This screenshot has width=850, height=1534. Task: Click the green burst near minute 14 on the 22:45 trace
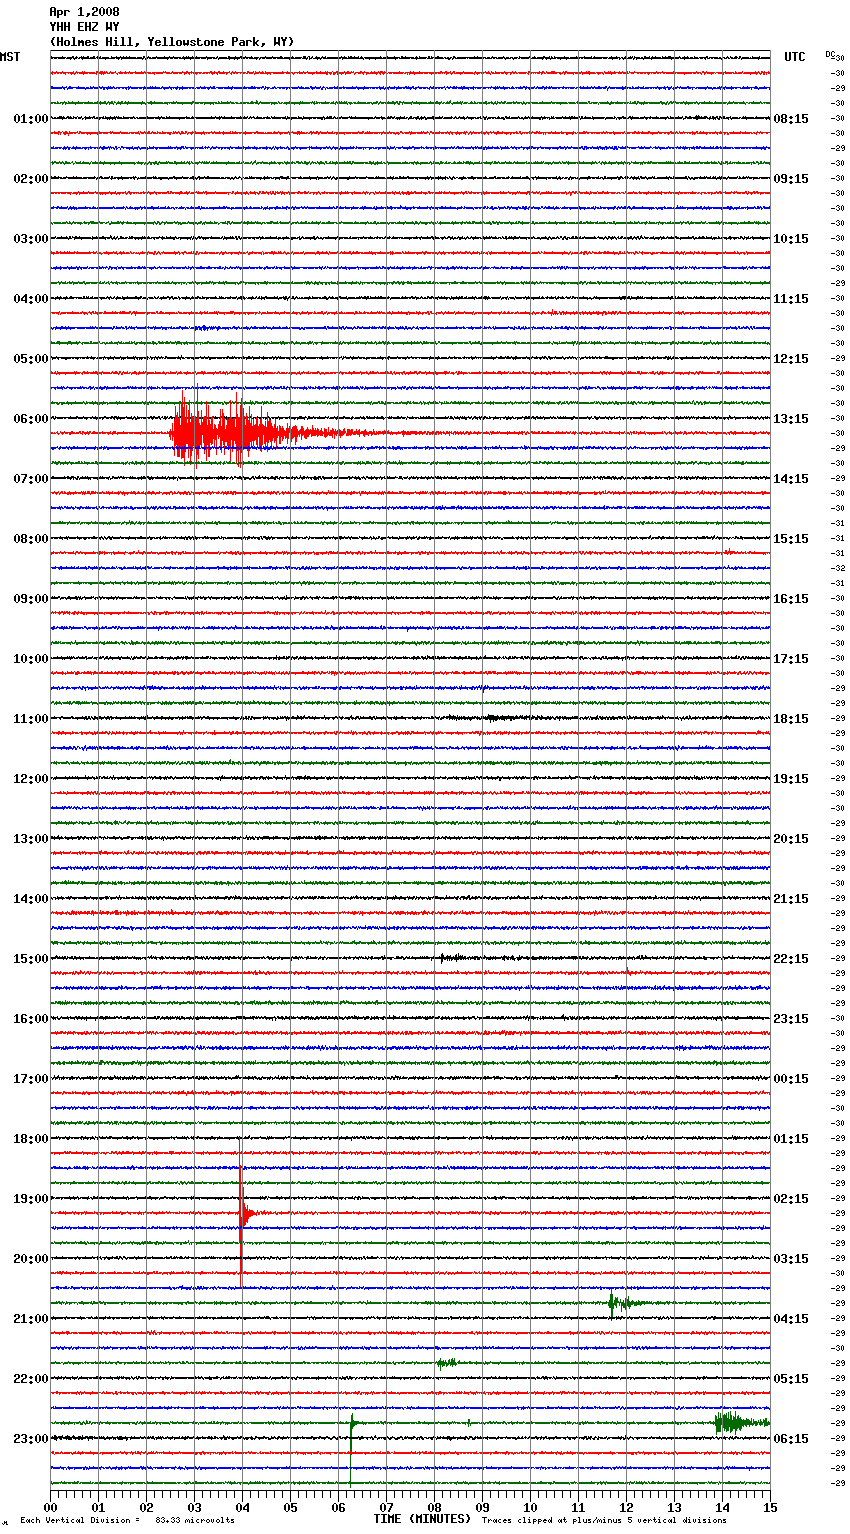740,1422
